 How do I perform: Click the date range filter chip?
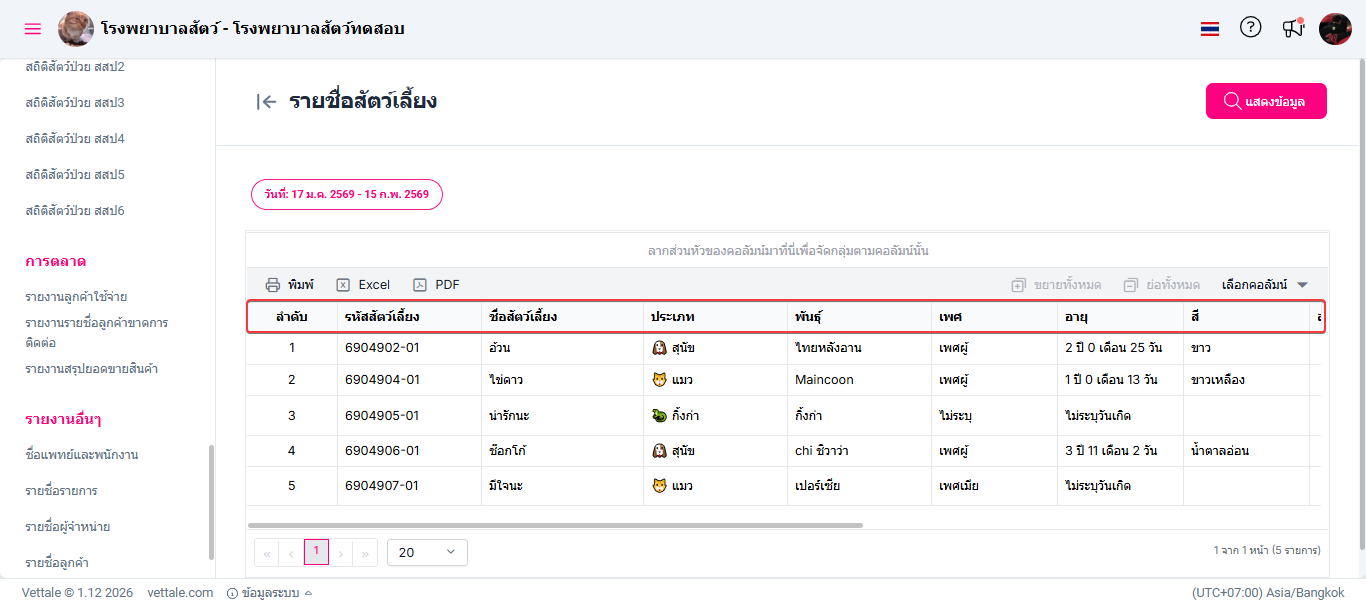(x=346, y=194)
